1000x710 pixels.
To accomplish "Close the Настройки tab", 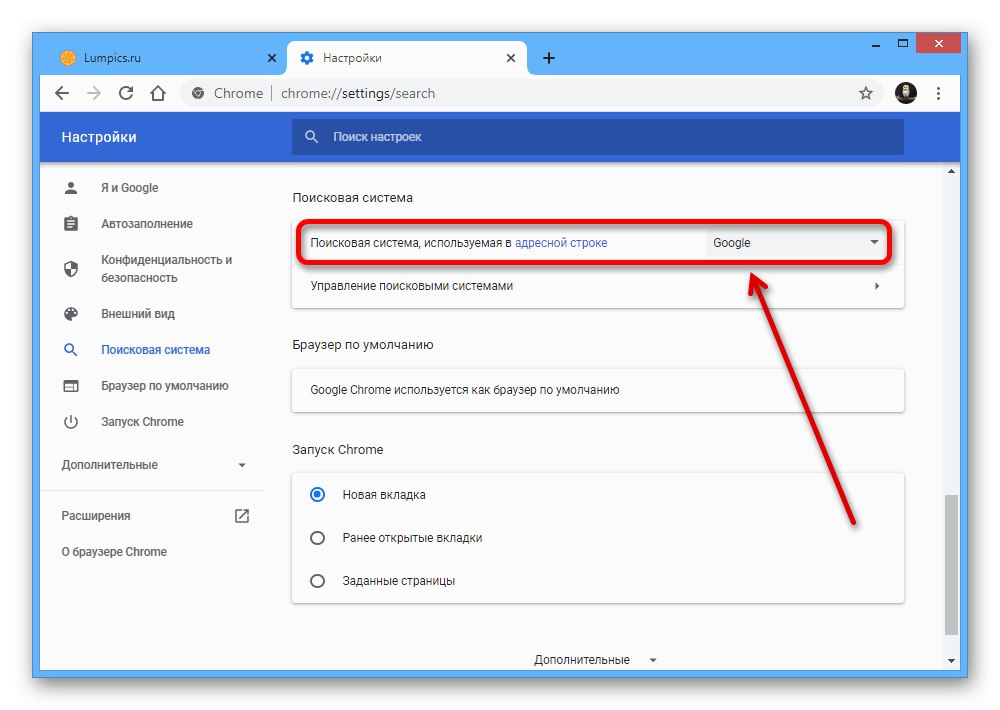I will pyautogui.click(x=511, y=58).
